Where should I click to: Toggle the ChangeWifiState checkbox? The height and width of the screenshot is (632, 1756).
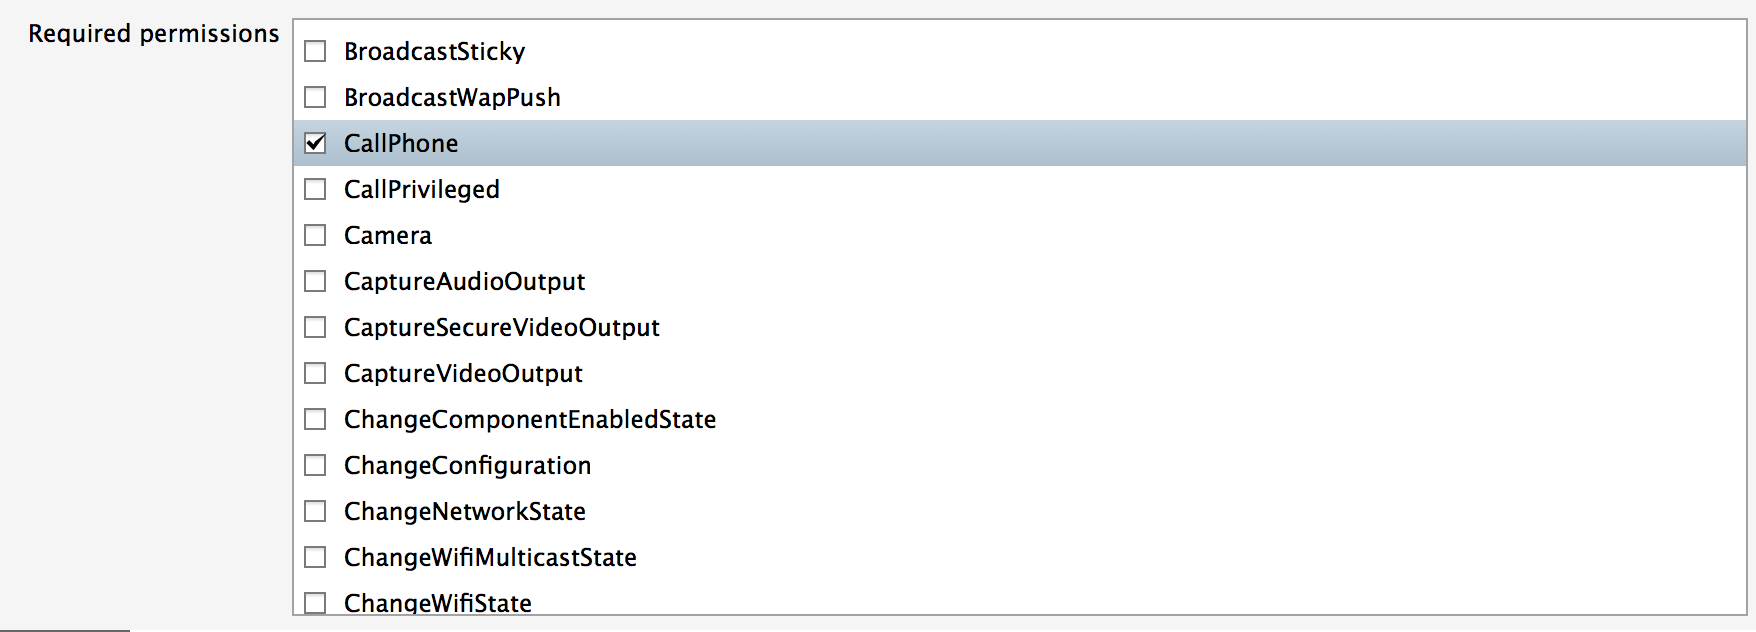pos(315,602)
